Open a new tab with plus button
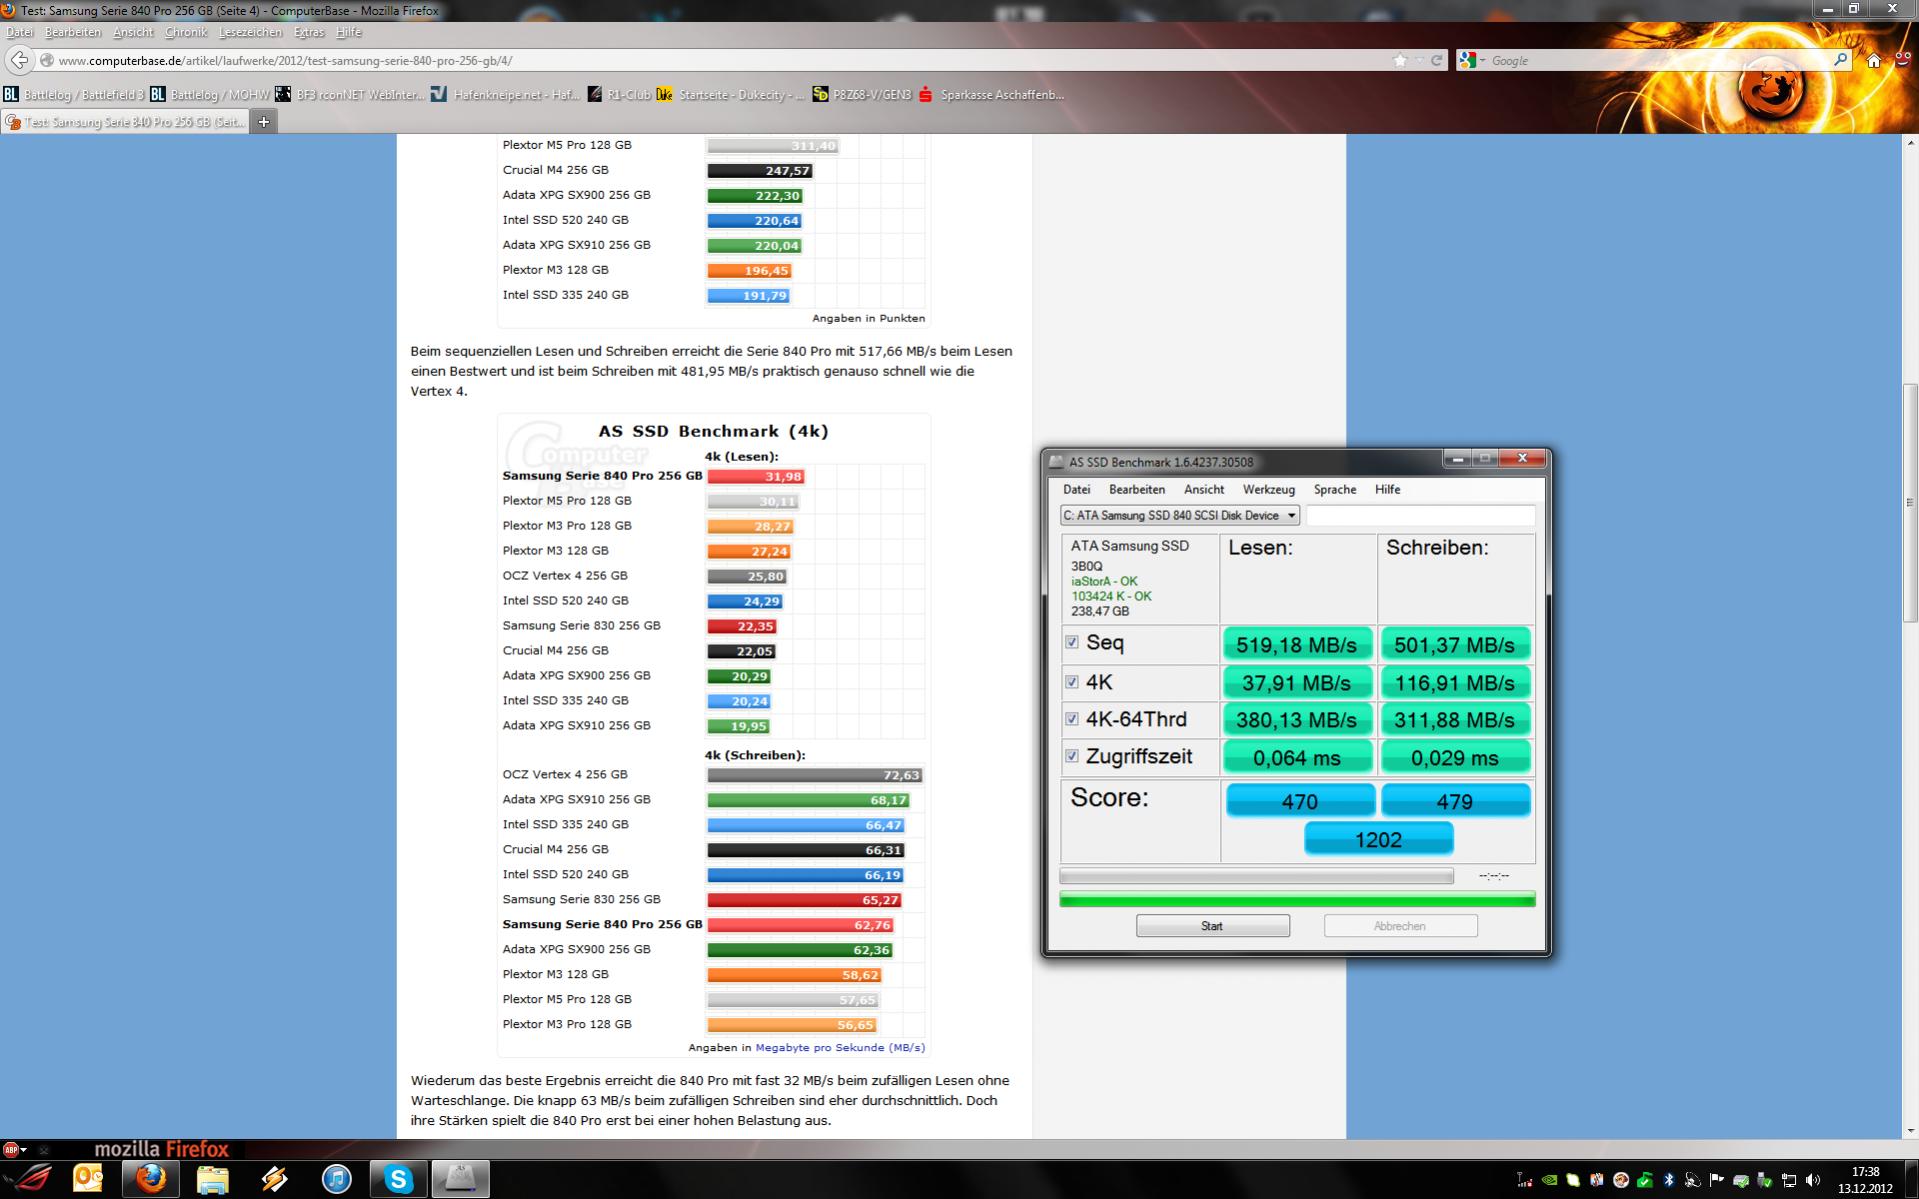The height and width of the screenshot is (1199, 1919). [264, 122]
